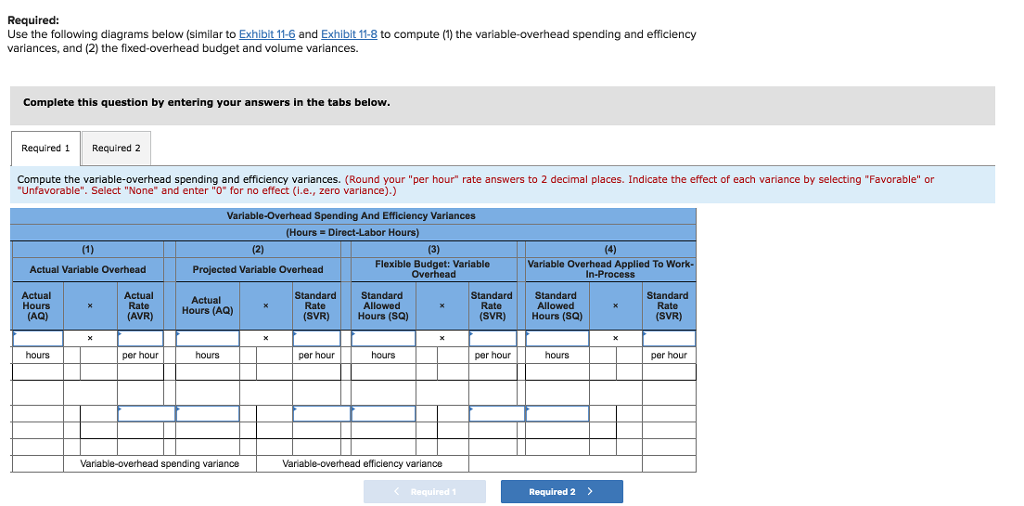Image resolution: width=1024 pixels, height=506 pixels.
Task: Click the blue Required 2 next button
Action: tap(562, 492)
